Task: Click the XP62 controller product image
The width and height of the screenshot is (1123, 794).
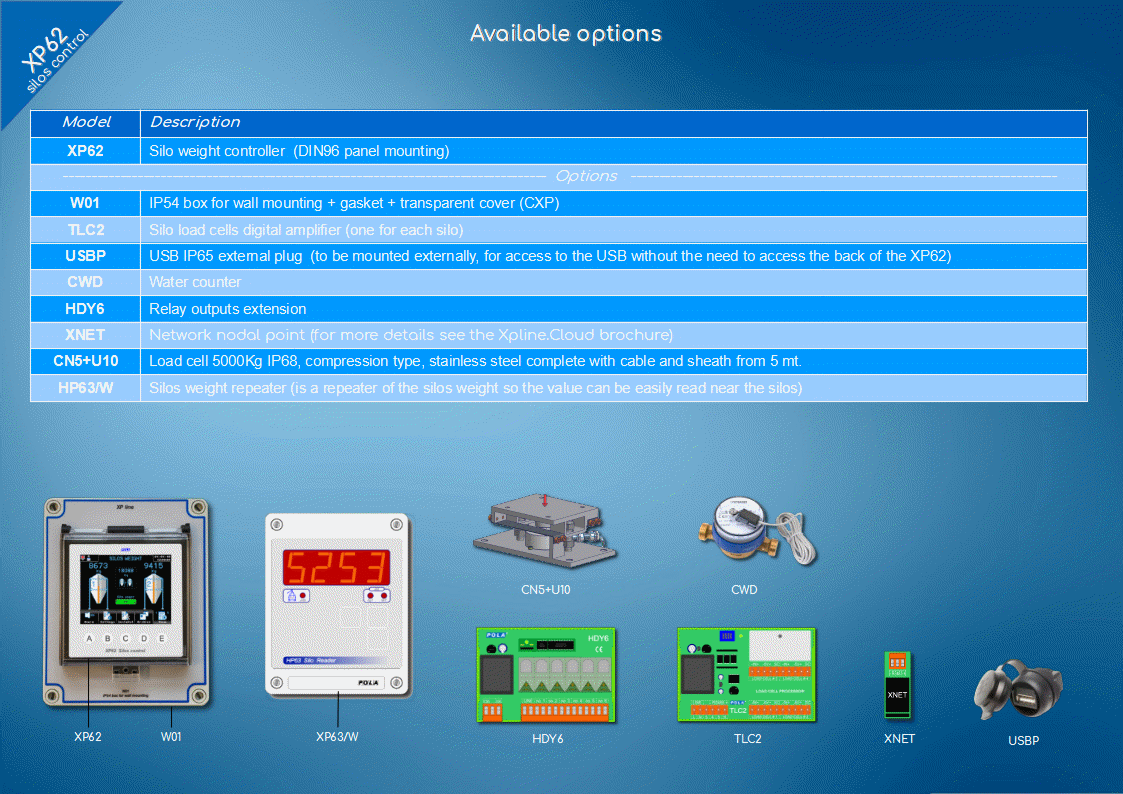Action: click(x=127, y=603)
